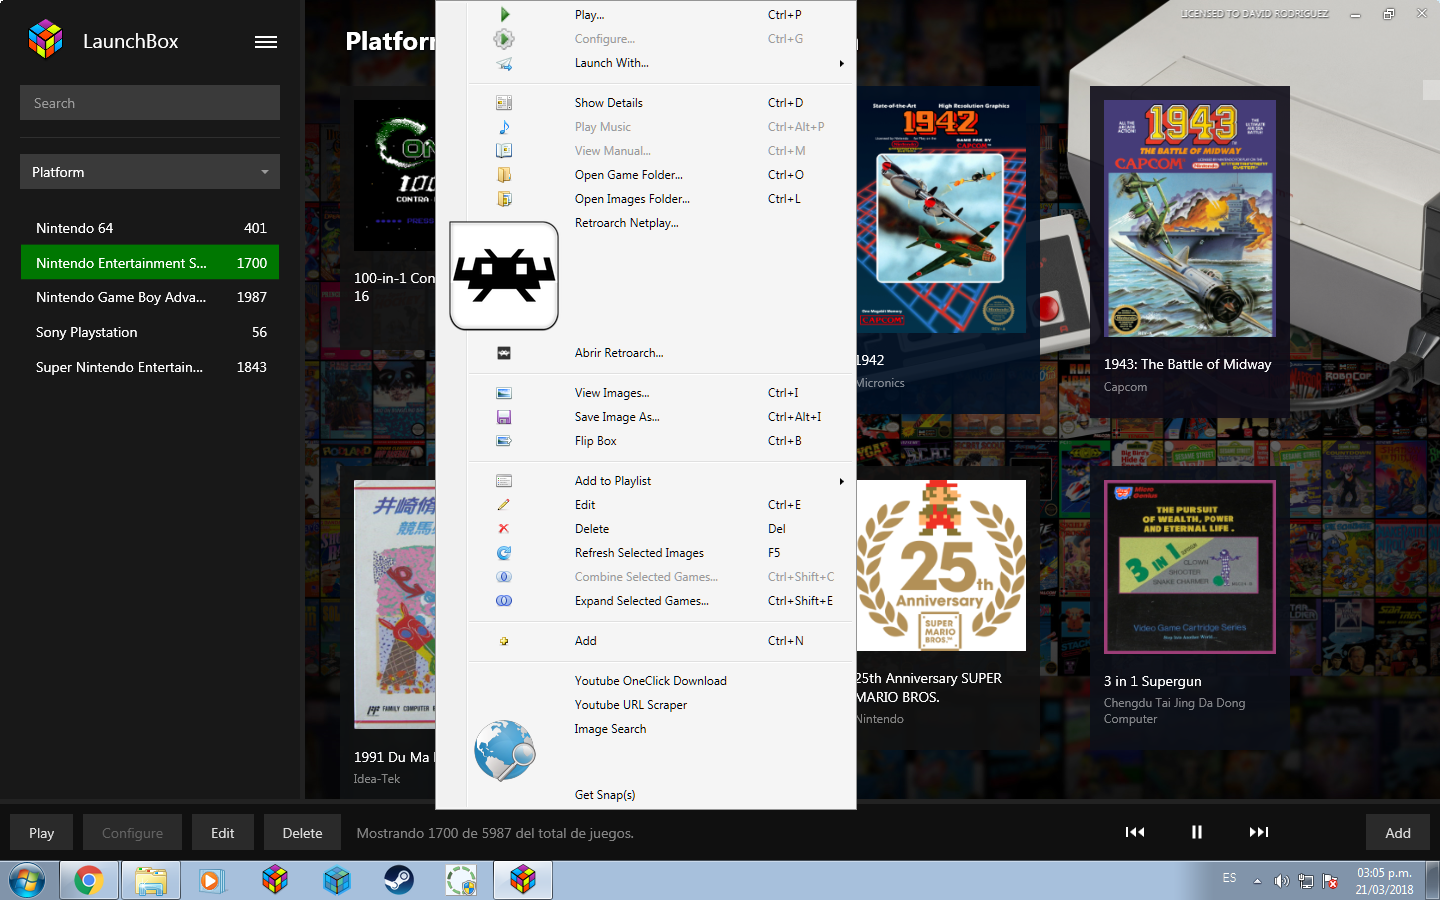This screenshot has width=1440, height=900.
Task: Open Google Chrome from taskbar
Action: 89,880
